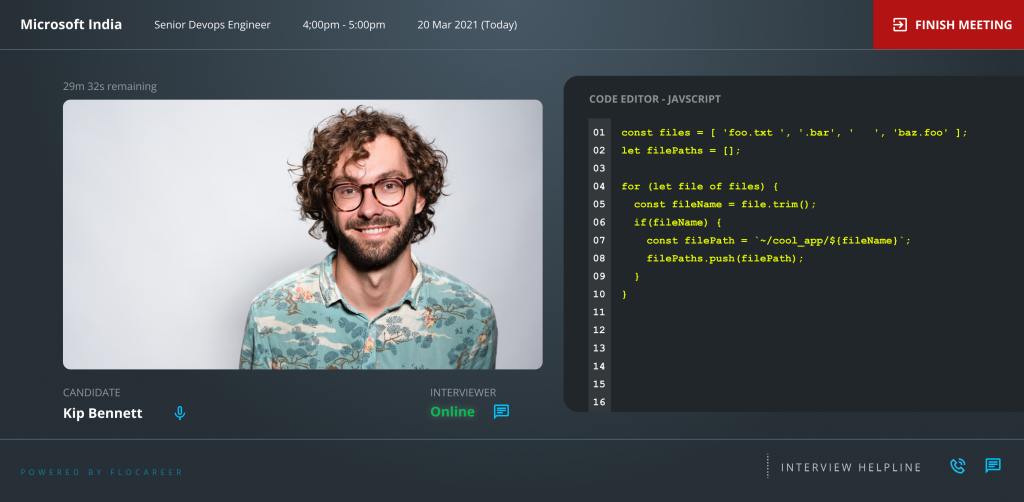Viewport: 1024px width, 502px height.
Task: Call the interview helpline phone icon
Action: (x=957, y=466)
